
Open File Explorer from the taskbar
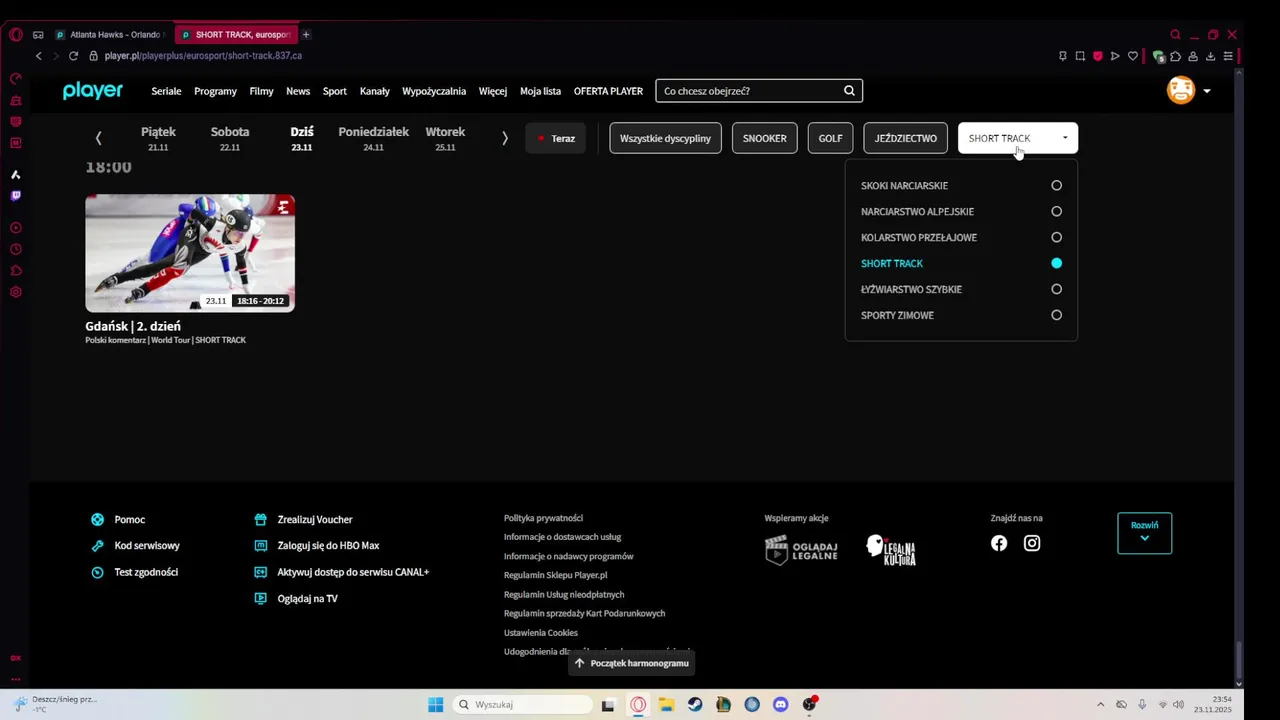tap(666, 705)
